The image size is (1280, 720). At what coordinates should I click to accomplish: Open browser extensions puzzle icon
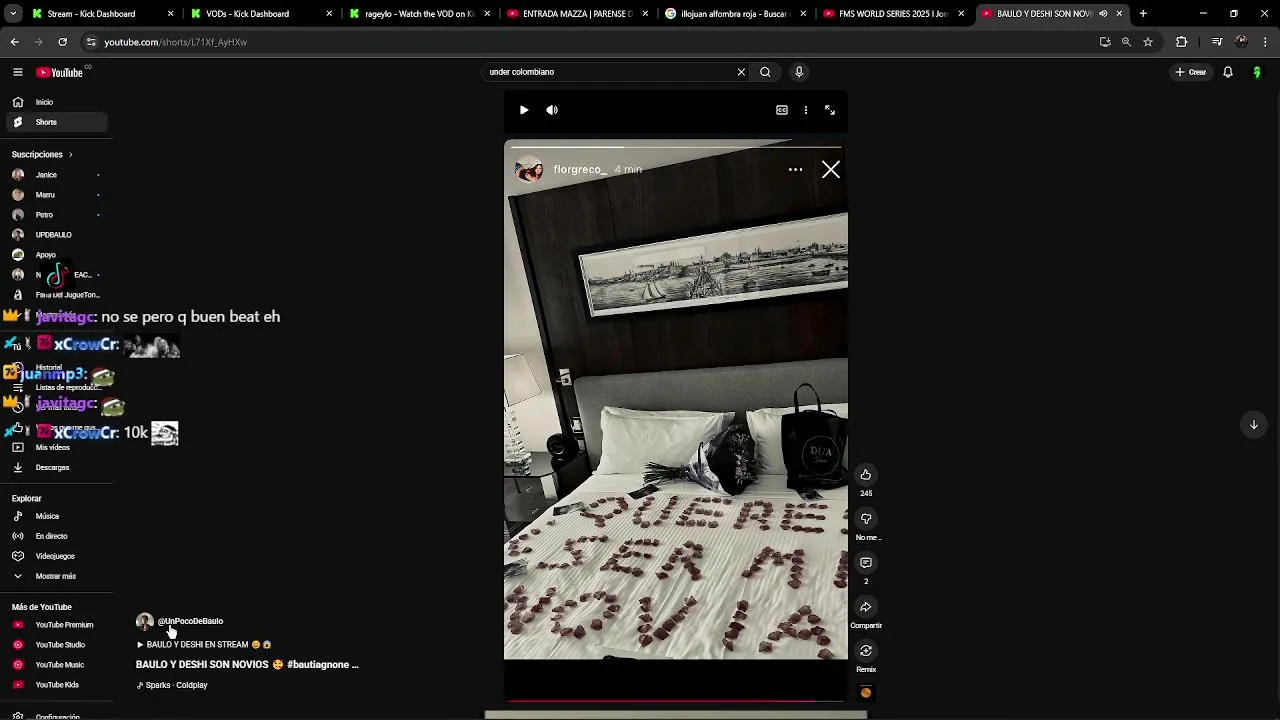click(1182, 42)
